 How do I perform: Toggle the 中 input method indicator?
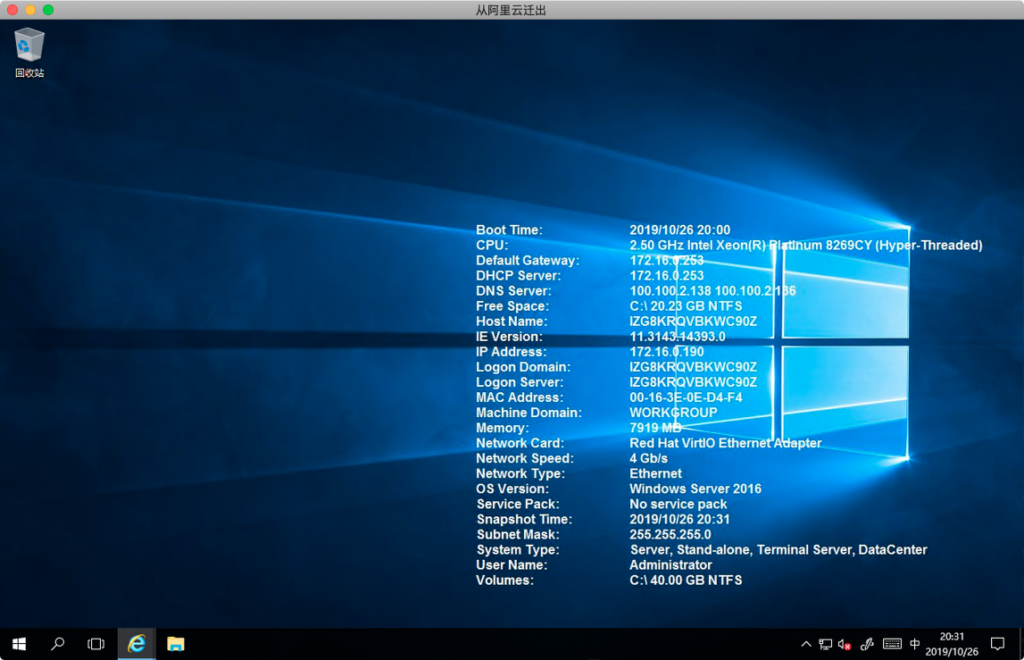click(x=915, y=643)
